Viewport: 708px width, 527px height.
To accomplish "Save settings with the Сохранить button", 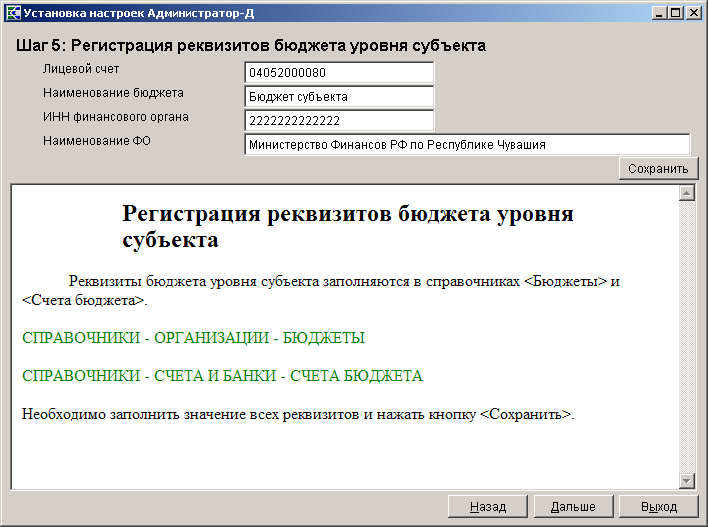I will 658,168.
